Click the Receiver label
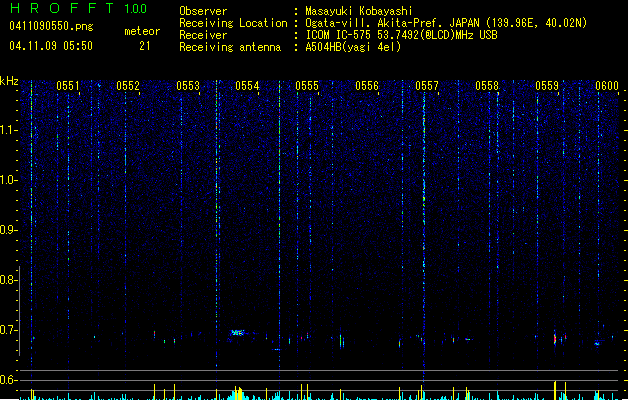This screenshot has height=400, width=629. 203,35
